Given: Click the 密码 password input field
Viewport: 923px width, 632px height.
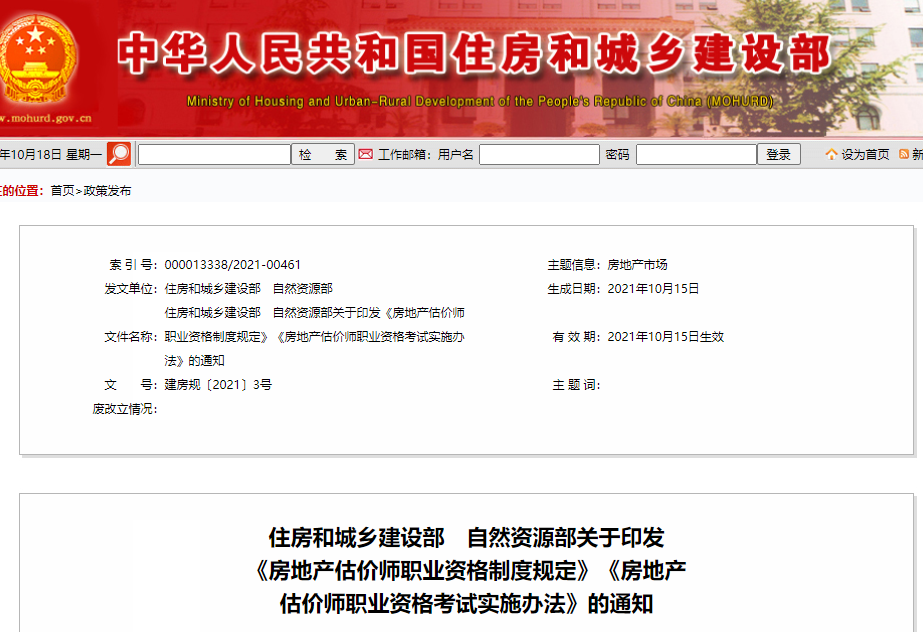Looking at the screenshot, I should [x=696, y=155].
